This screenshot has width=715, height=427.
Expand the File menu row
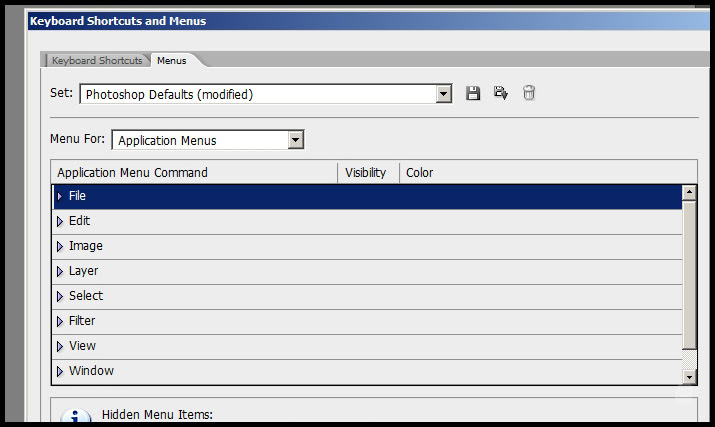point(60,196)
